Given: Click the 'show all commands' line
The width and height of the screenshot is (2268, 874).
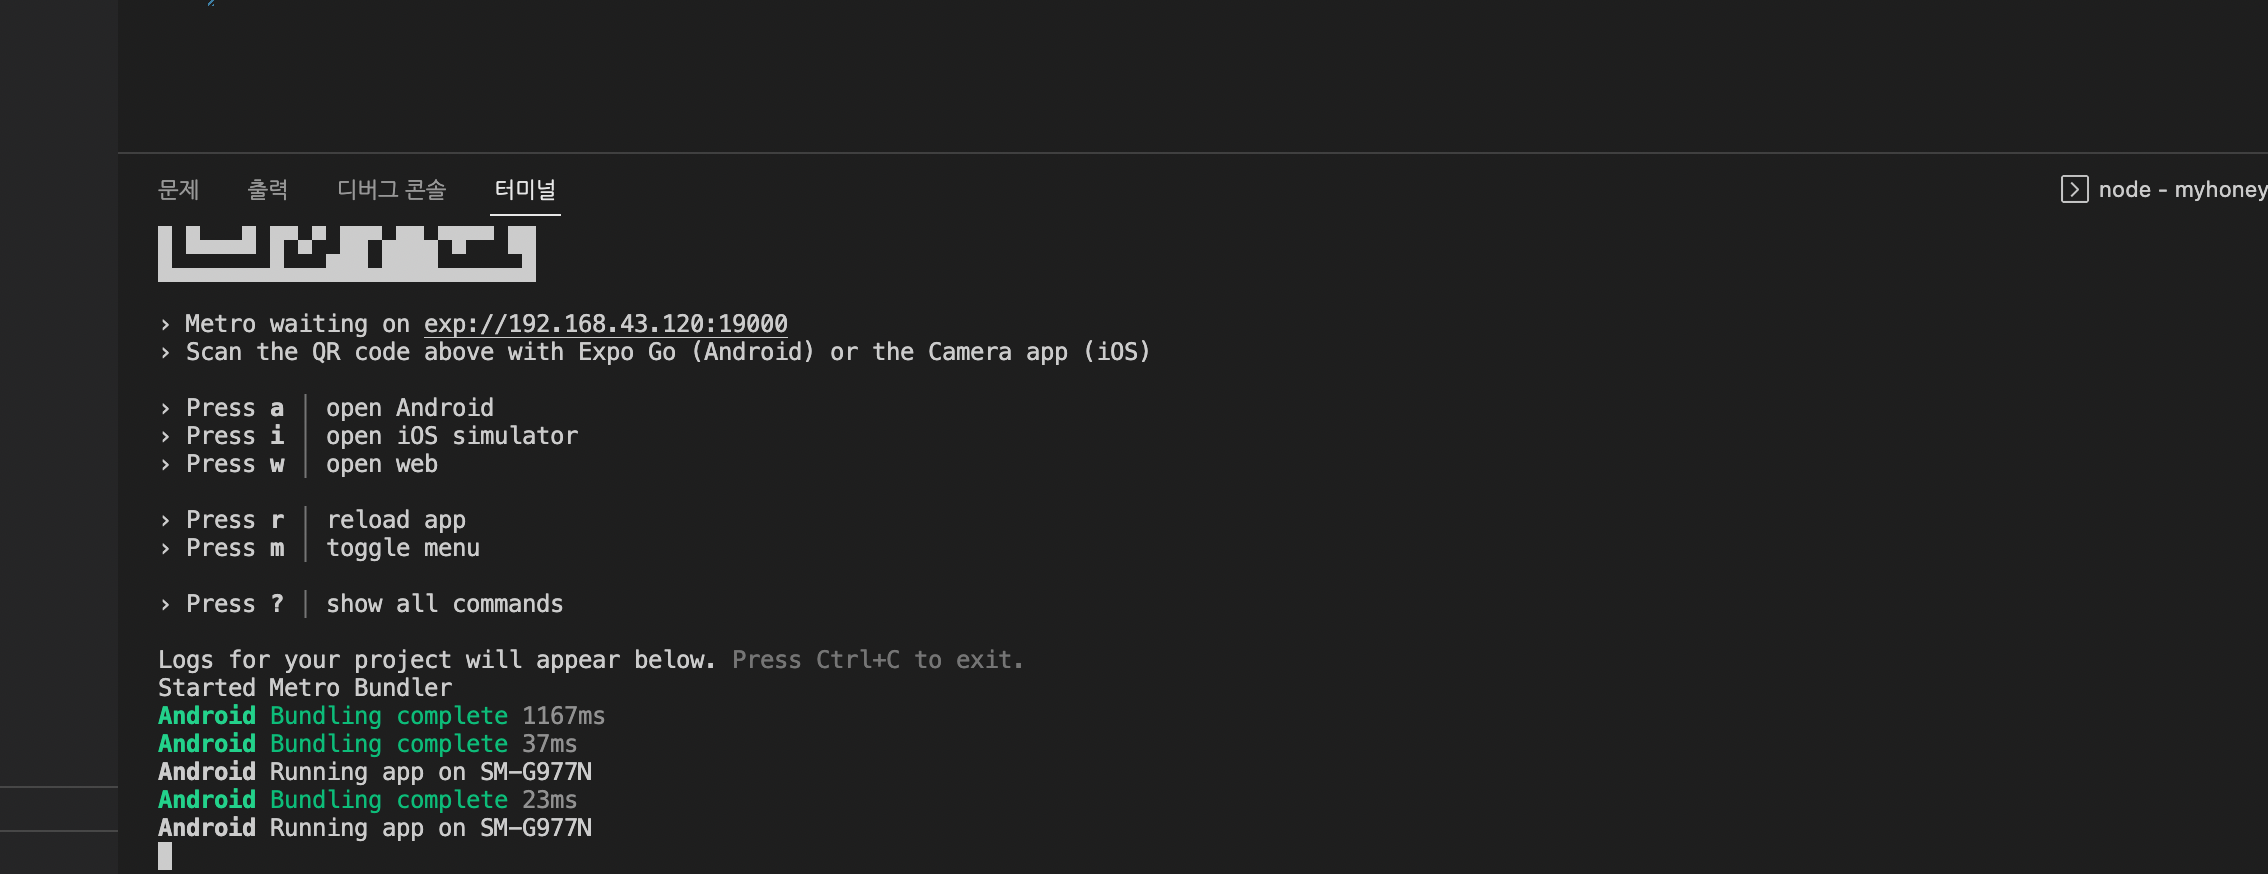Looking at the screenshot, I should tap(444, 604).
